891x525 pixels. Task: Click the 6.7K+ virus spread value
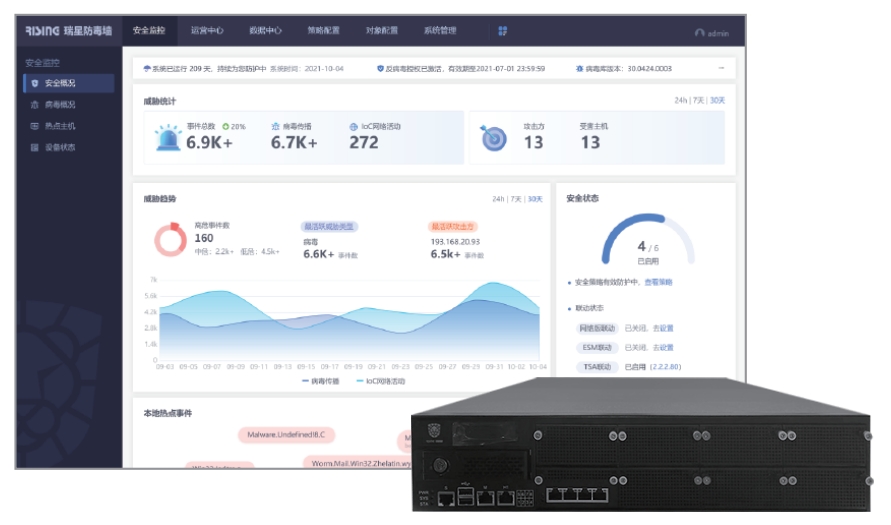click(x=294, y=142)
